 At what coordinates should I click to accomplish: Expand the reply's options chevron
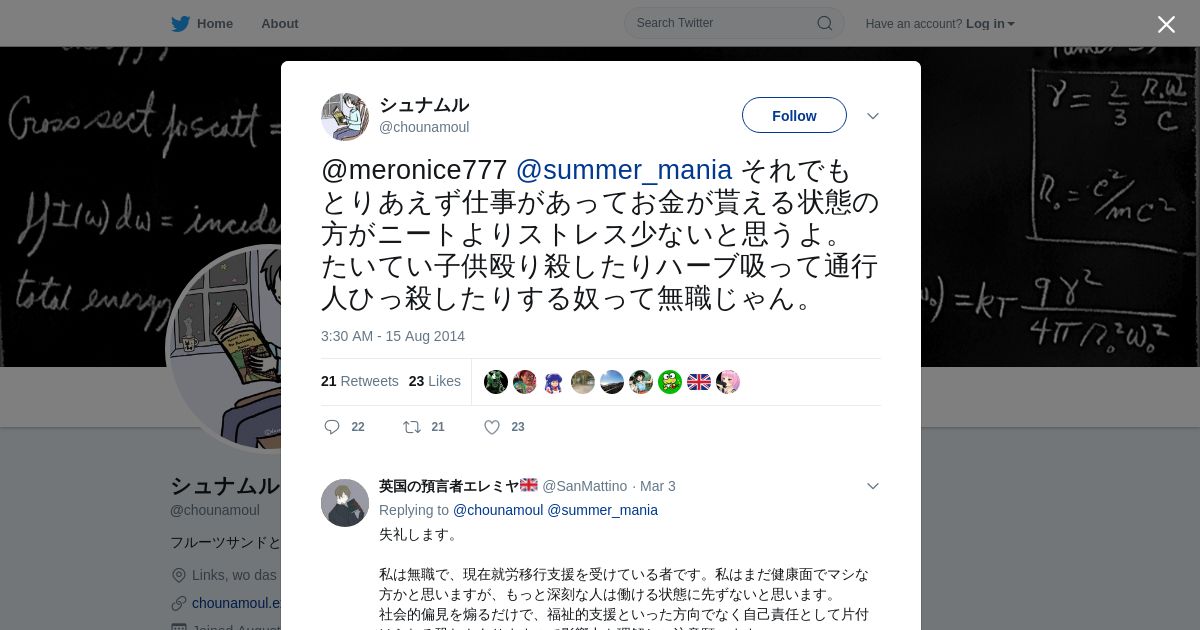pos(873,486)
